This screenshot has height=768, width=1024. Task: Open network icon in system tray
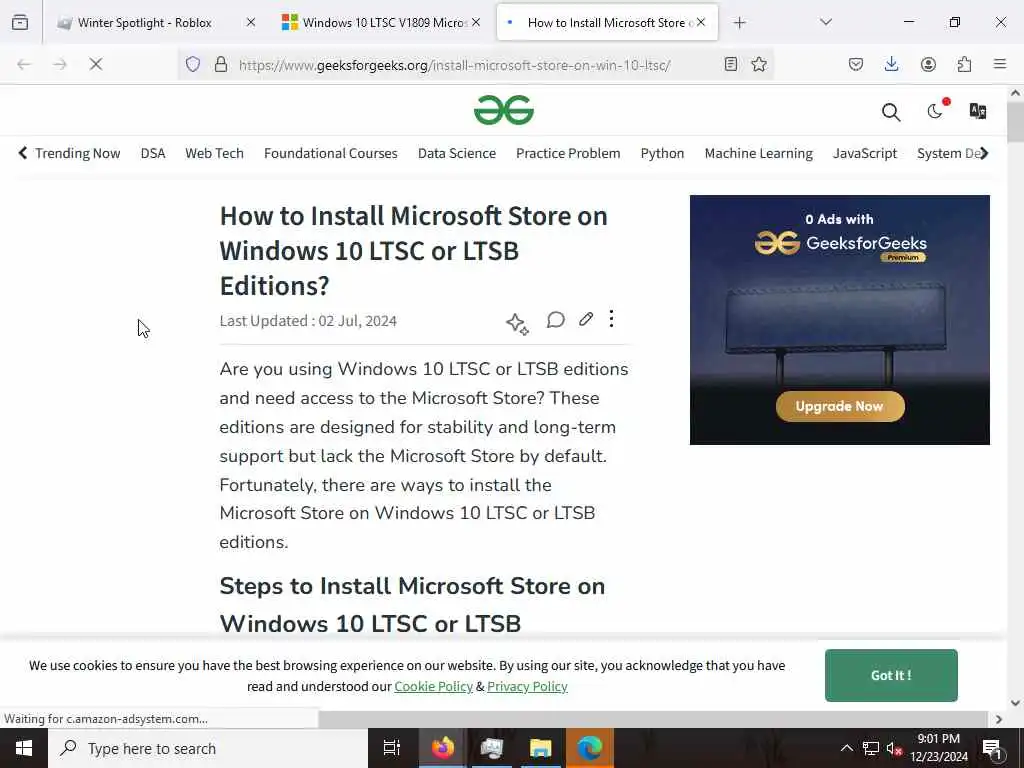point(871,748)
